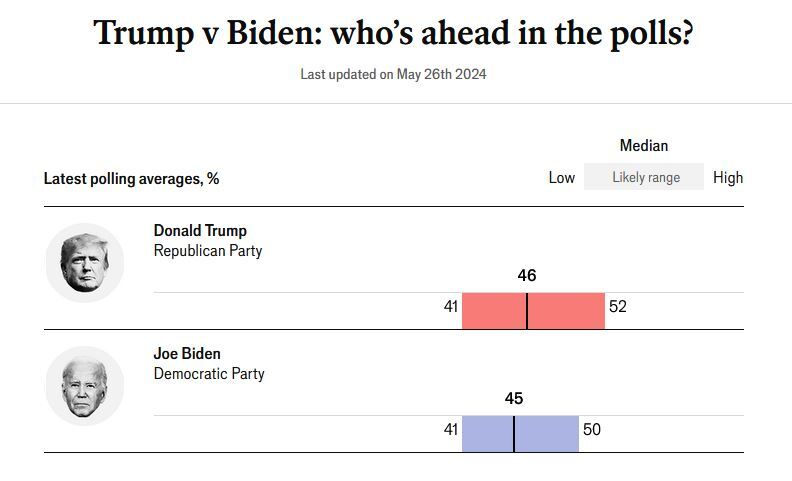Image resolution: width=792 pixels, height=481 pixels.
Task: Click the Democratic Party label
Action: pyautogui.click(x=209, y=374)
